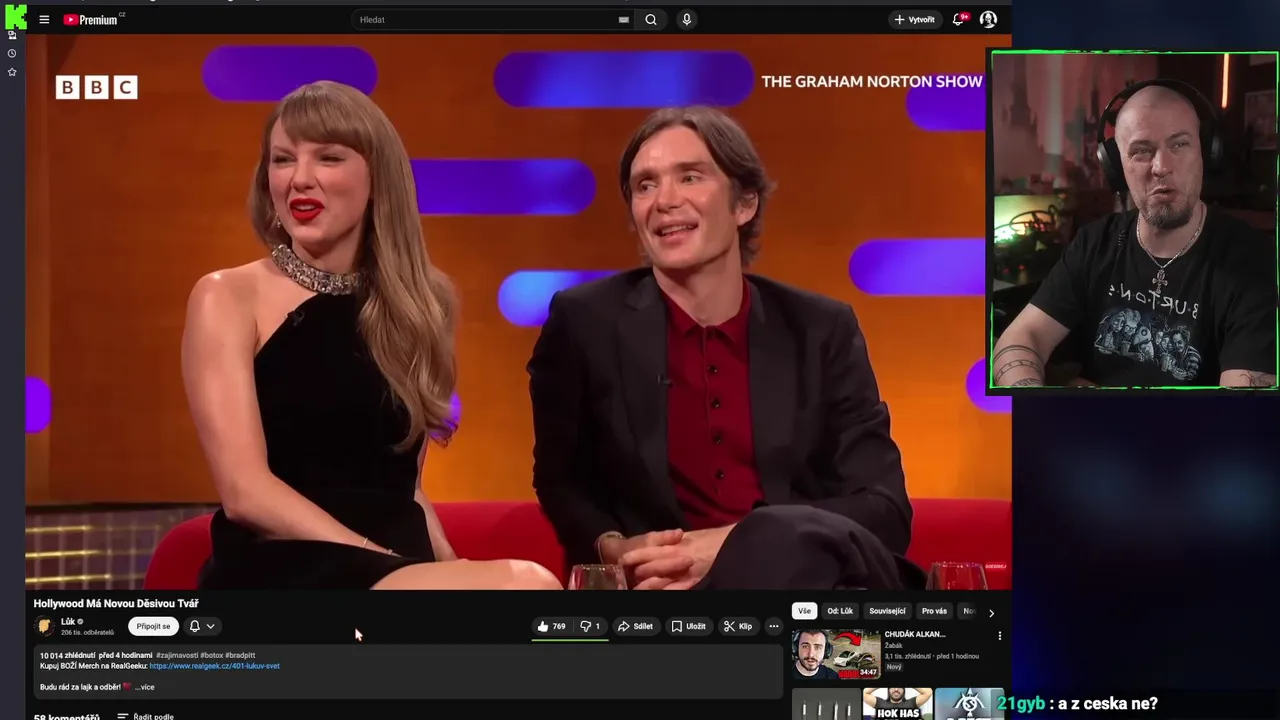Image resolution: width=1280 pixels, height=720 pixels.
Task: Select the Vše filter chip
Action: (x=804, y=611)
